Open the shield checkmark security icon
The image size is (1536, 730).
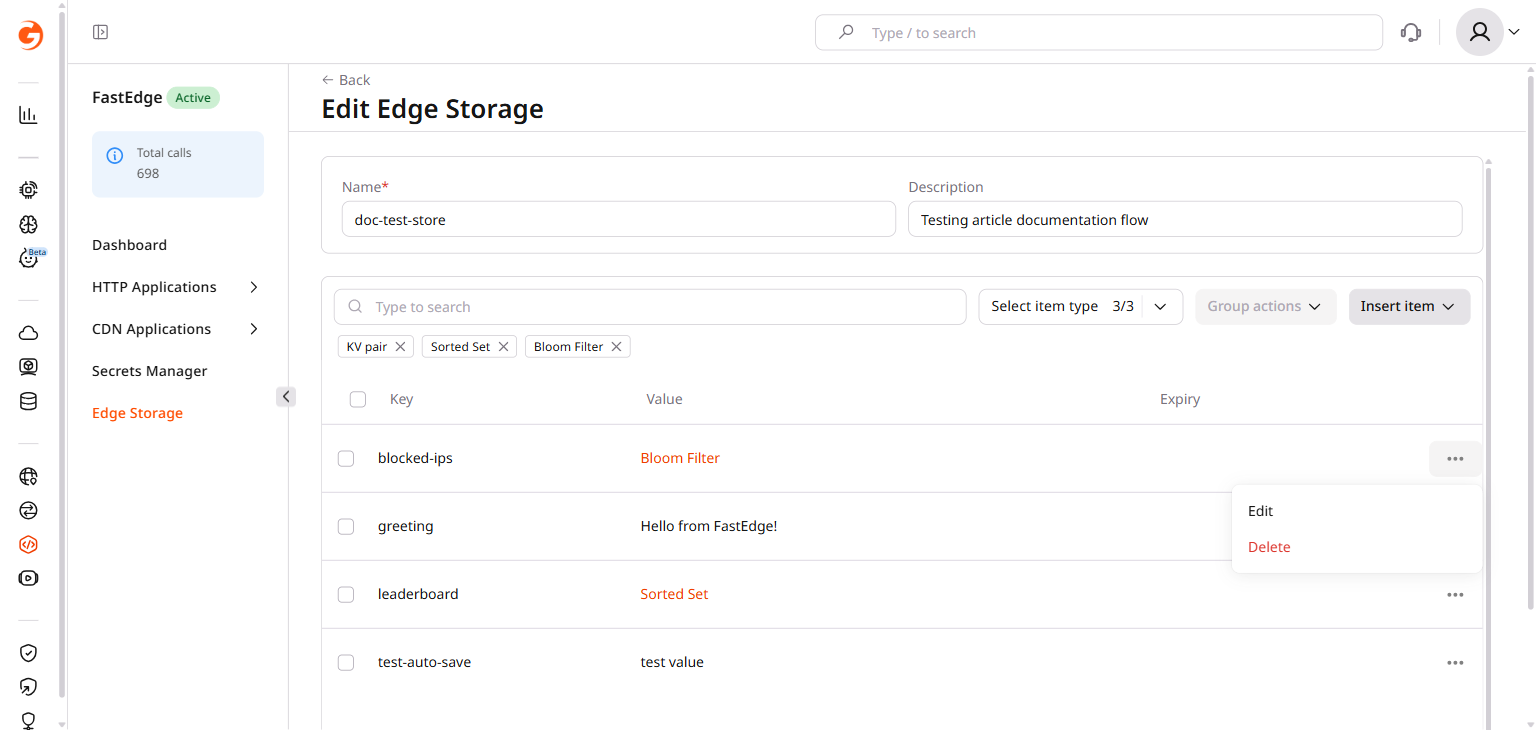pyautogui.click(x=28, y=653)
